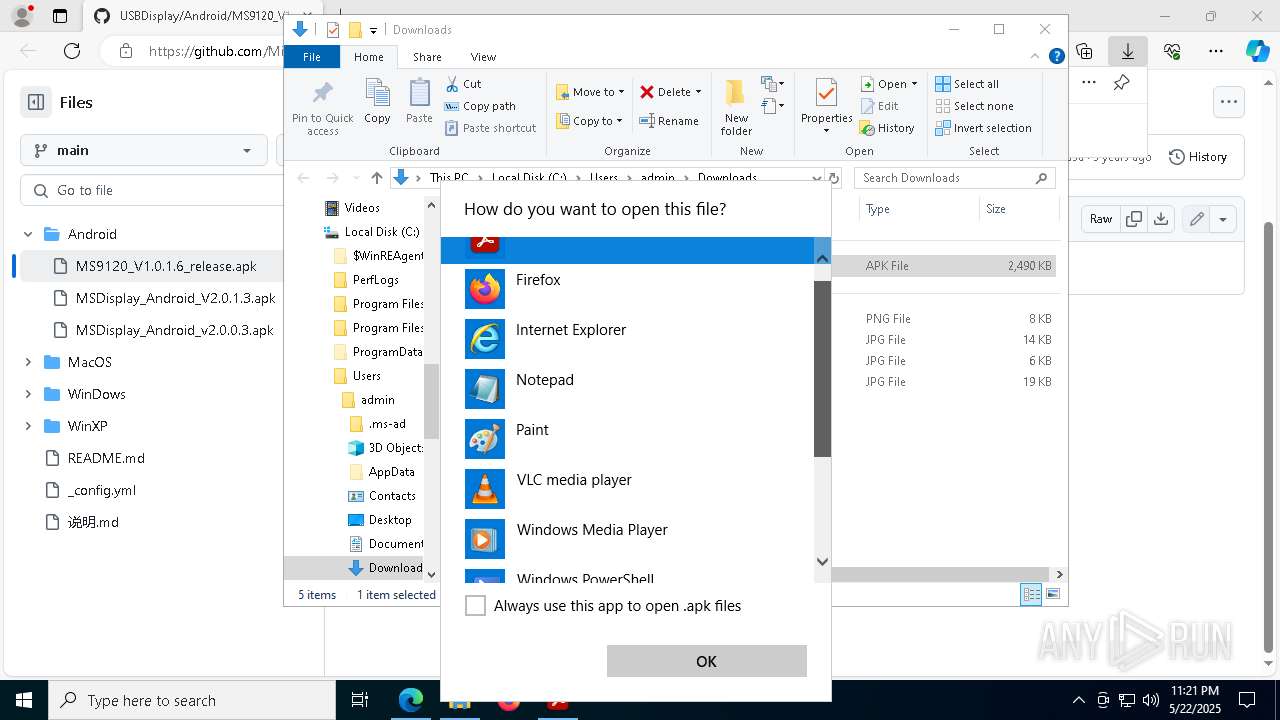
Task: Open _config.yml in the GitHub file tree
Action: (x=102, y=490)
